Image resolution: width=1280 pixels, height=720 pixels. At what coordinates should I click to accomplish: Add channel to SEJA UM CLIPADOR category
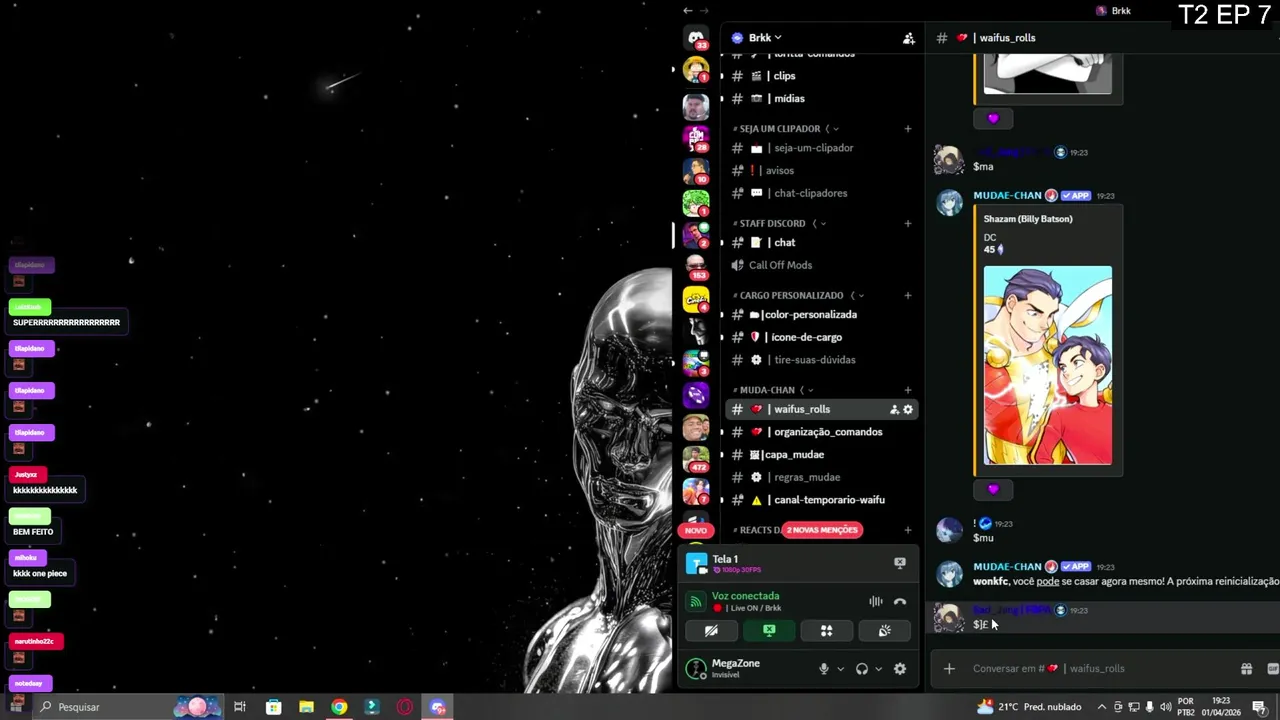pyautogui.click(x=908, y=128)
